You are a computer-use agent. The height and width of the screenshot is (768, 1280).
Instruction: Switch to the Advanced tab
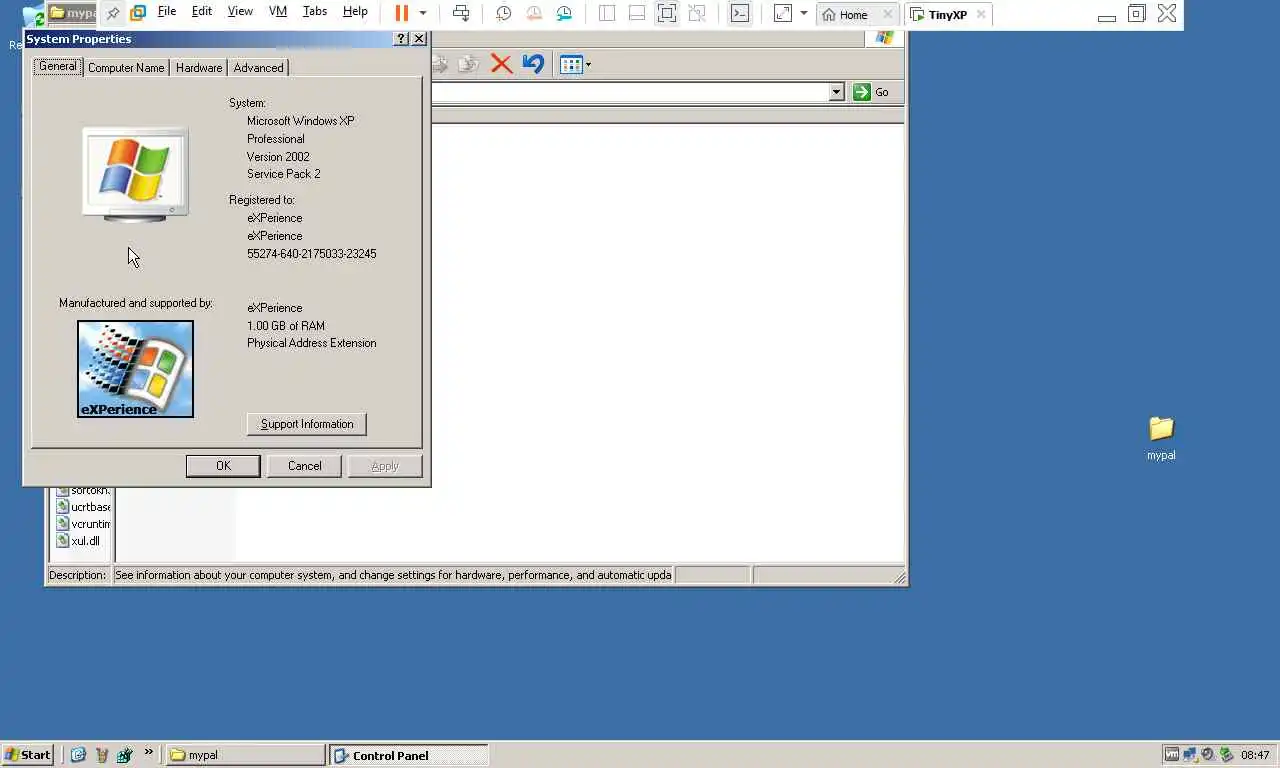click(258, 68)
